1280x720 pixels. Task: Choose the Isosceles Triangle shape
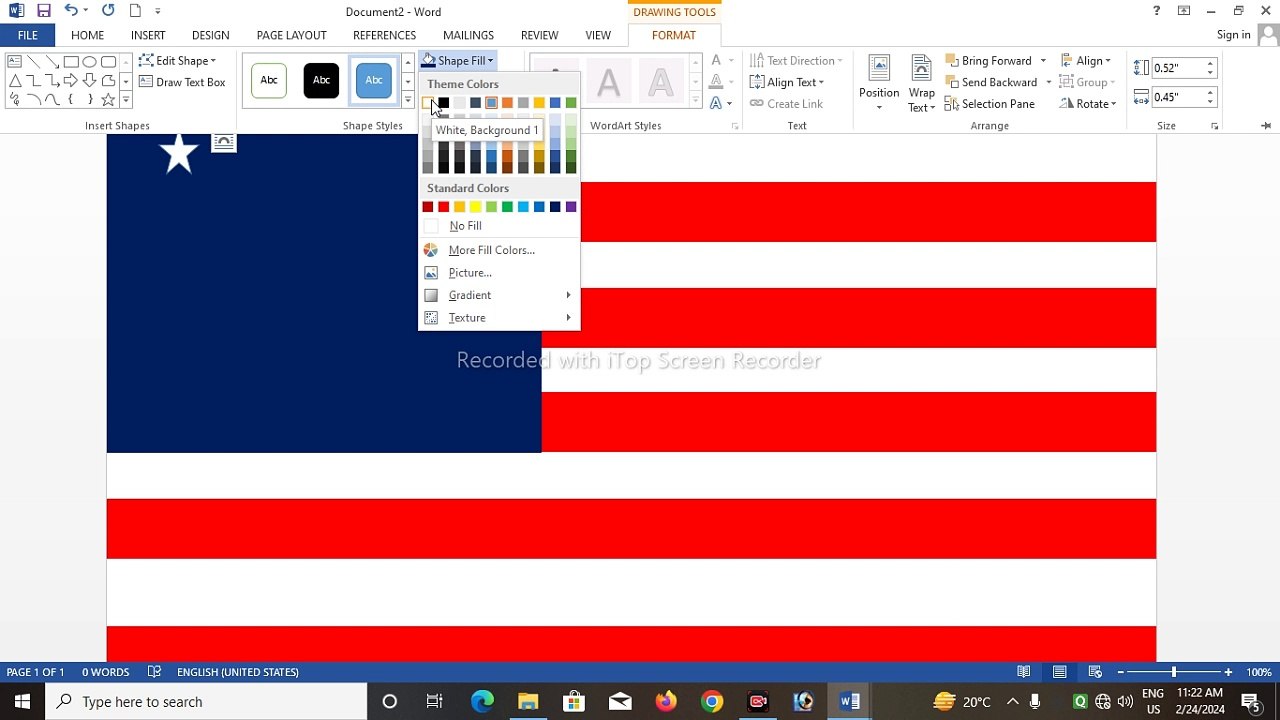coord(14,80)
